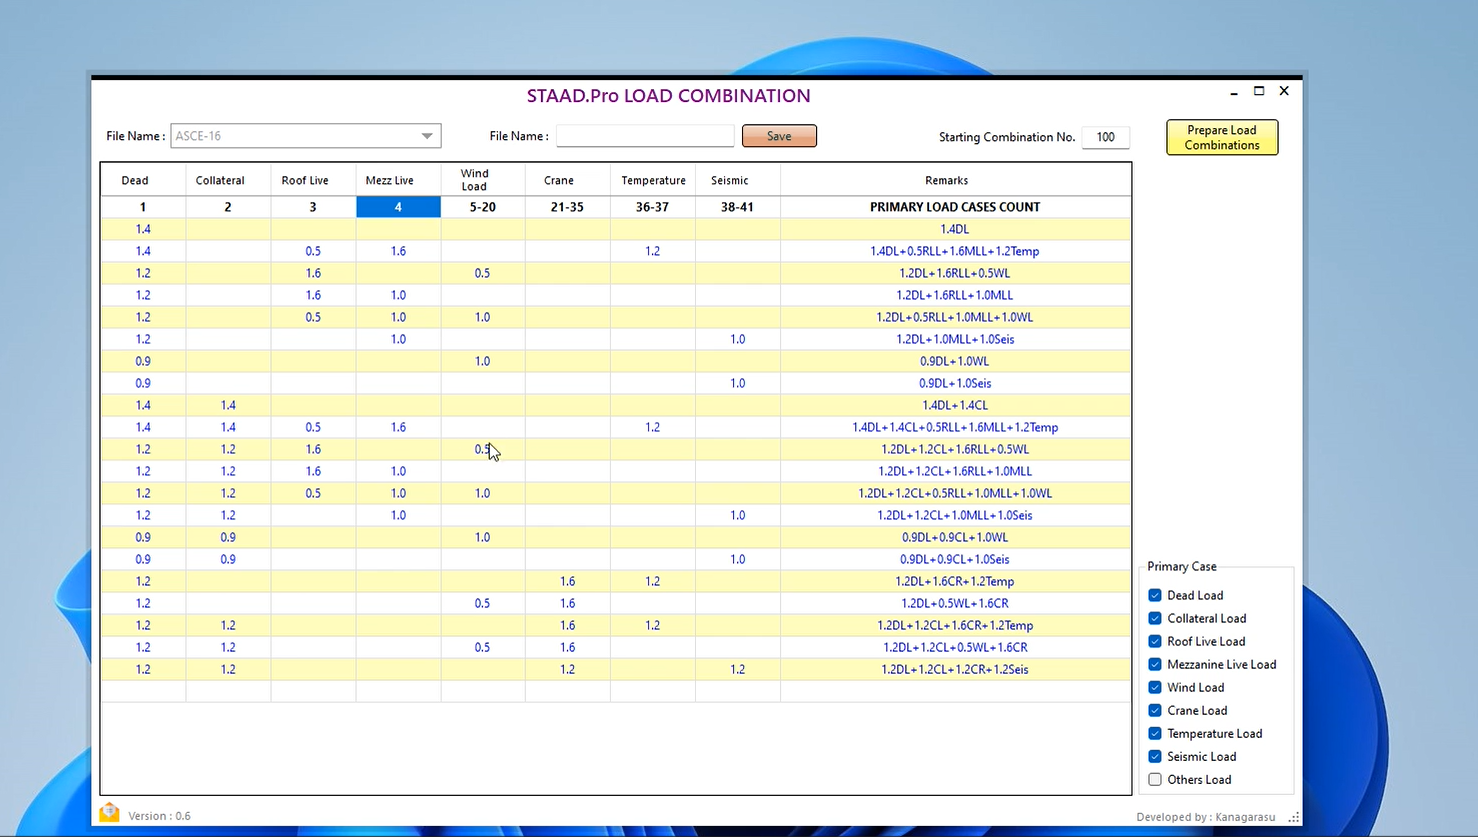The height and width of the screenshot is (837, 1478).
Task: Disable the Temperature Load checkbox
Action: pos(1155,733)
